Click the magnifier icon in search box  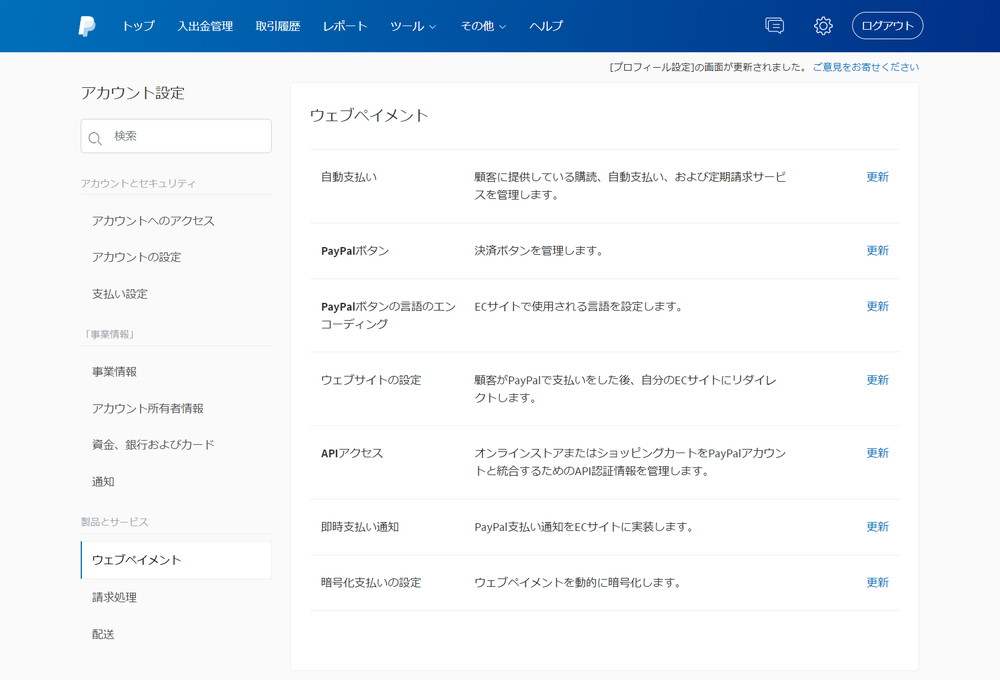click(x=95, y=138)
